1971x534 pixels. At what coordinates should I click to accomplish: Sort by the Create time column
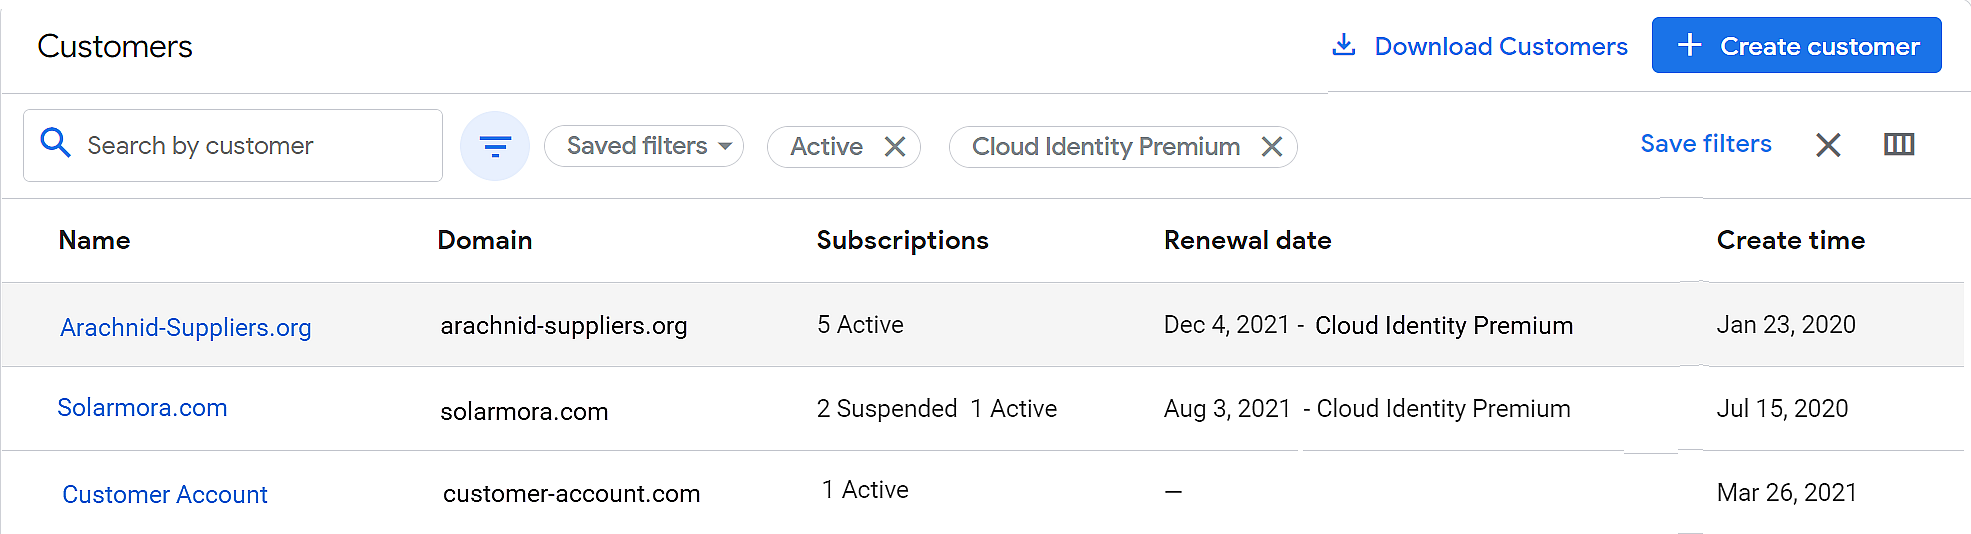click(1790, 240)
